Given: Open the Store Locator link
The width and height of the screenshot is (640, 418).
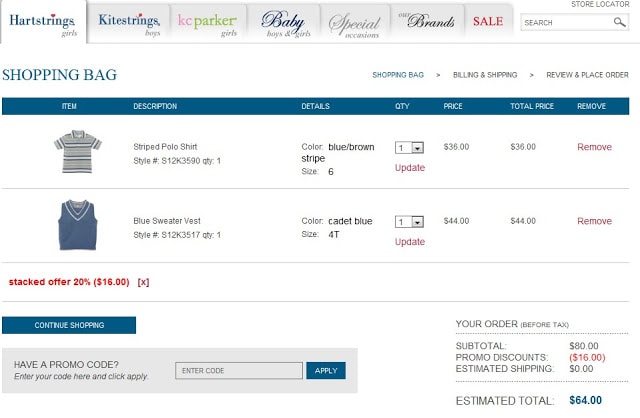Looking at the screenshot, I should click(600, 4).
